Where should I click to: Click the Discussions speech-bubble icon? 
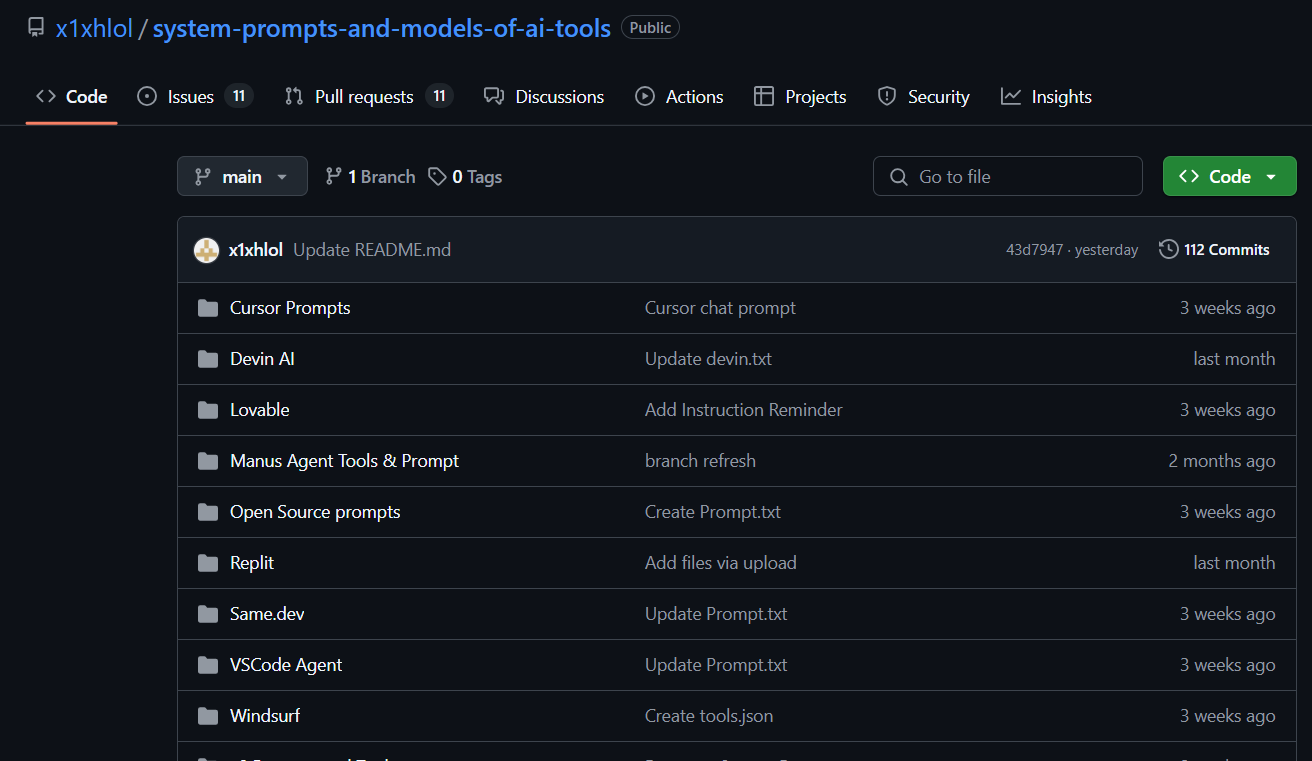(x=494, y=96)
